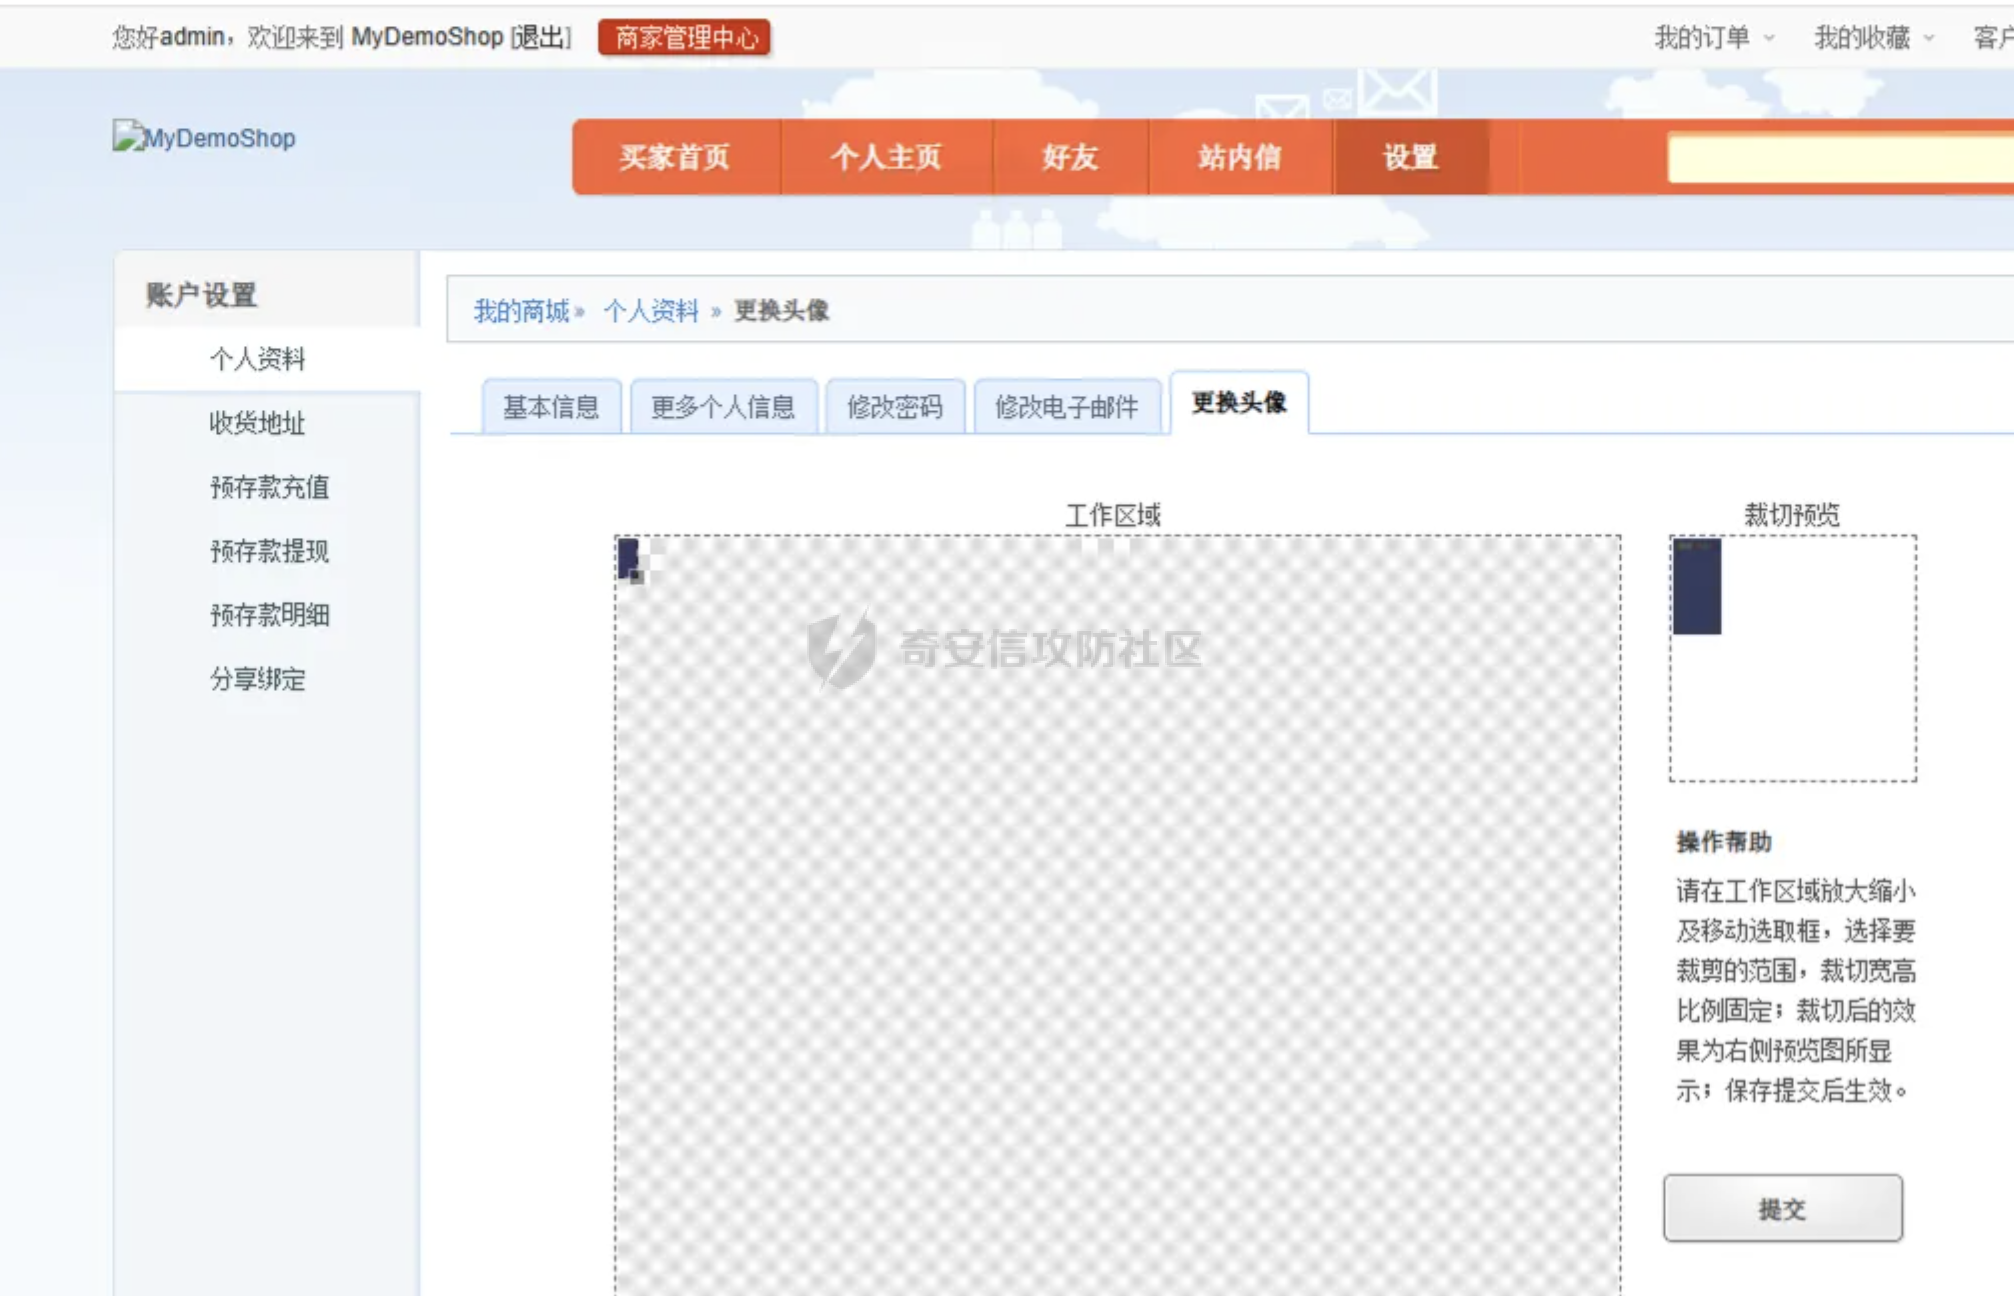The width and height of the screenshot is (2014, 1296).
Task: Open the 我的订单 dropdown
Action: [x=1700, y=36]
